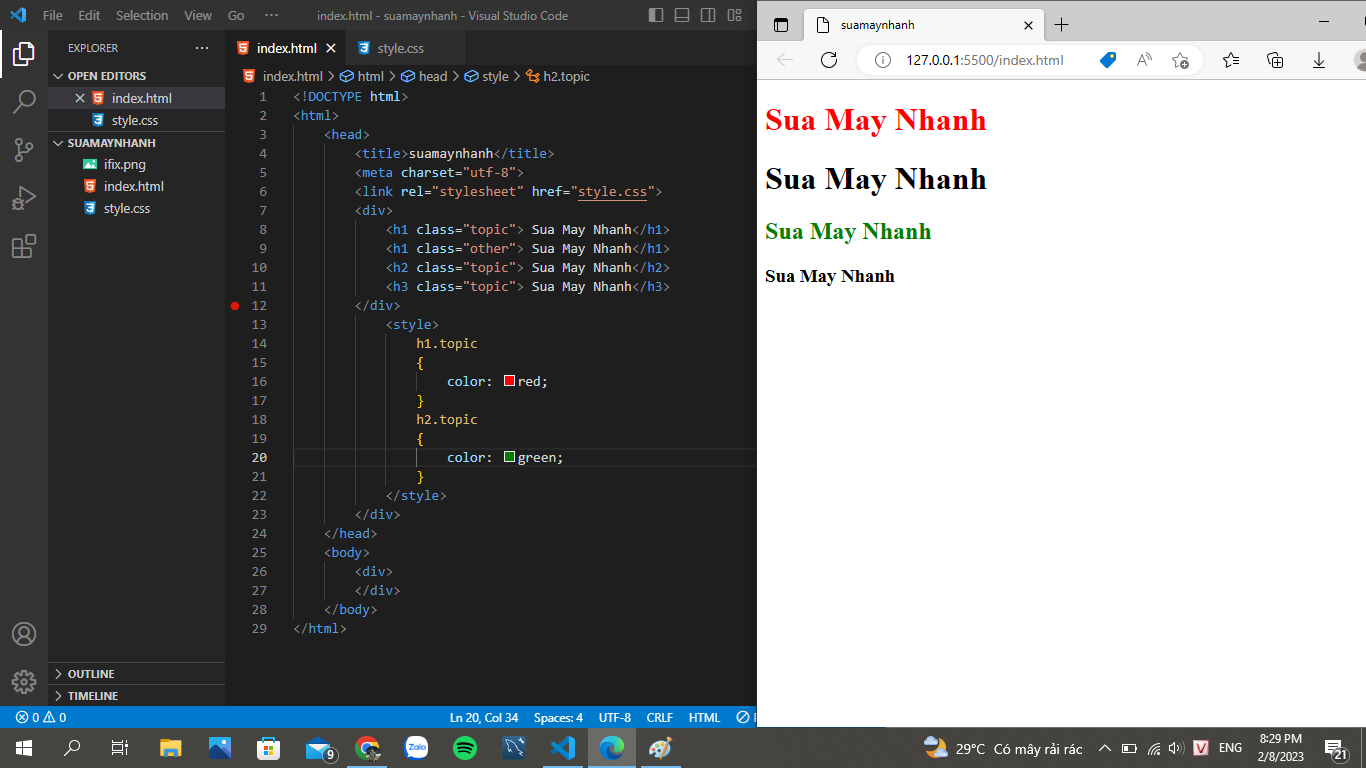Toggle the primary side bar layout button

(x=656, y=15)
